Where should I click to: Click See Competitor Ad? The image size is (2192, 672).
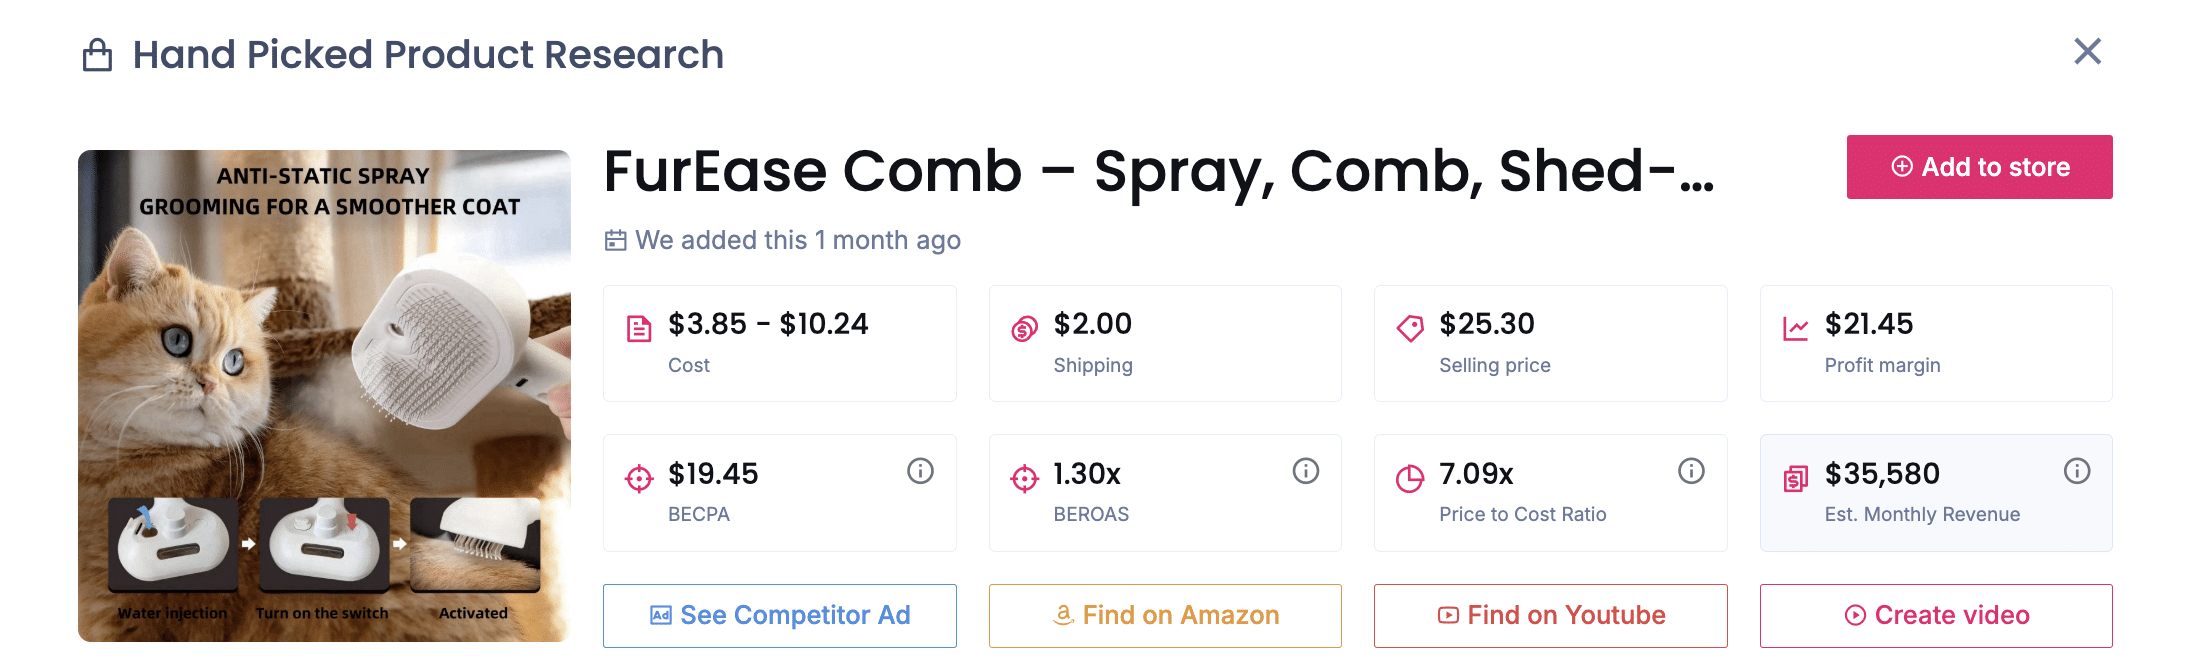(779, 615)
